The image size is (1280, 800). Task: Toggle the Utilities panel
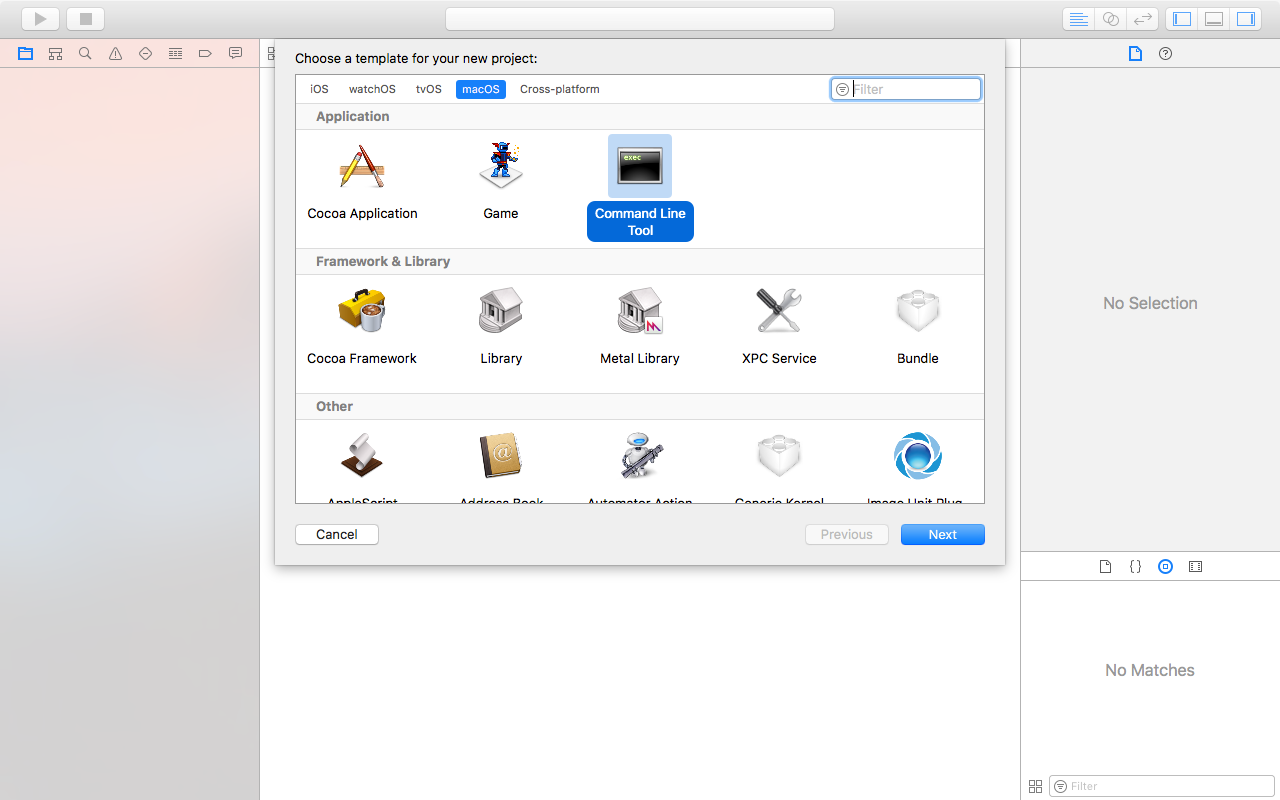pos(1245,18)
